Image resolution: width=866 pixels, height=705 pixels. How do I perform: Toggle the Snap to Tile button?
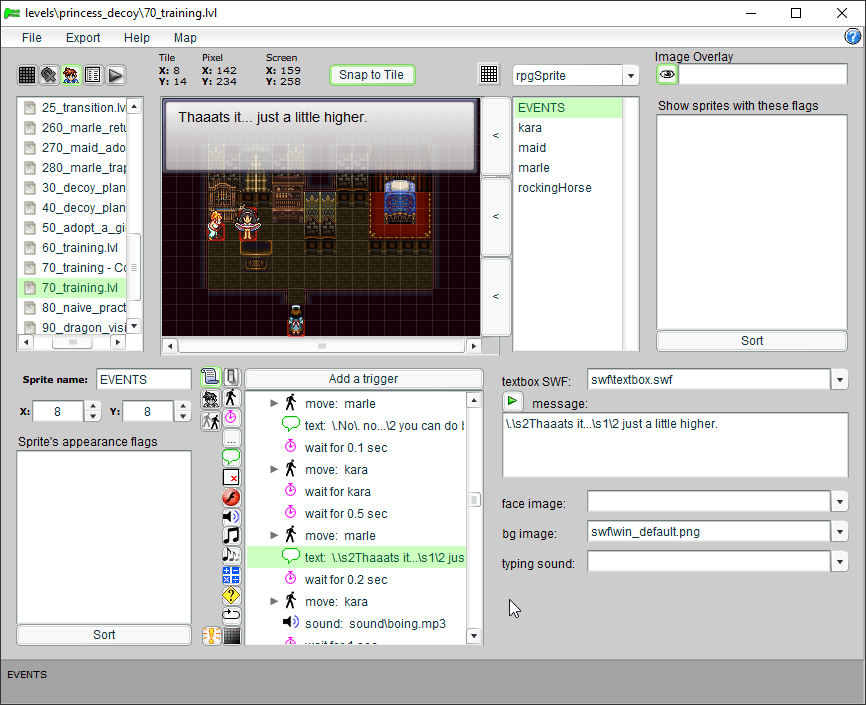371,75
